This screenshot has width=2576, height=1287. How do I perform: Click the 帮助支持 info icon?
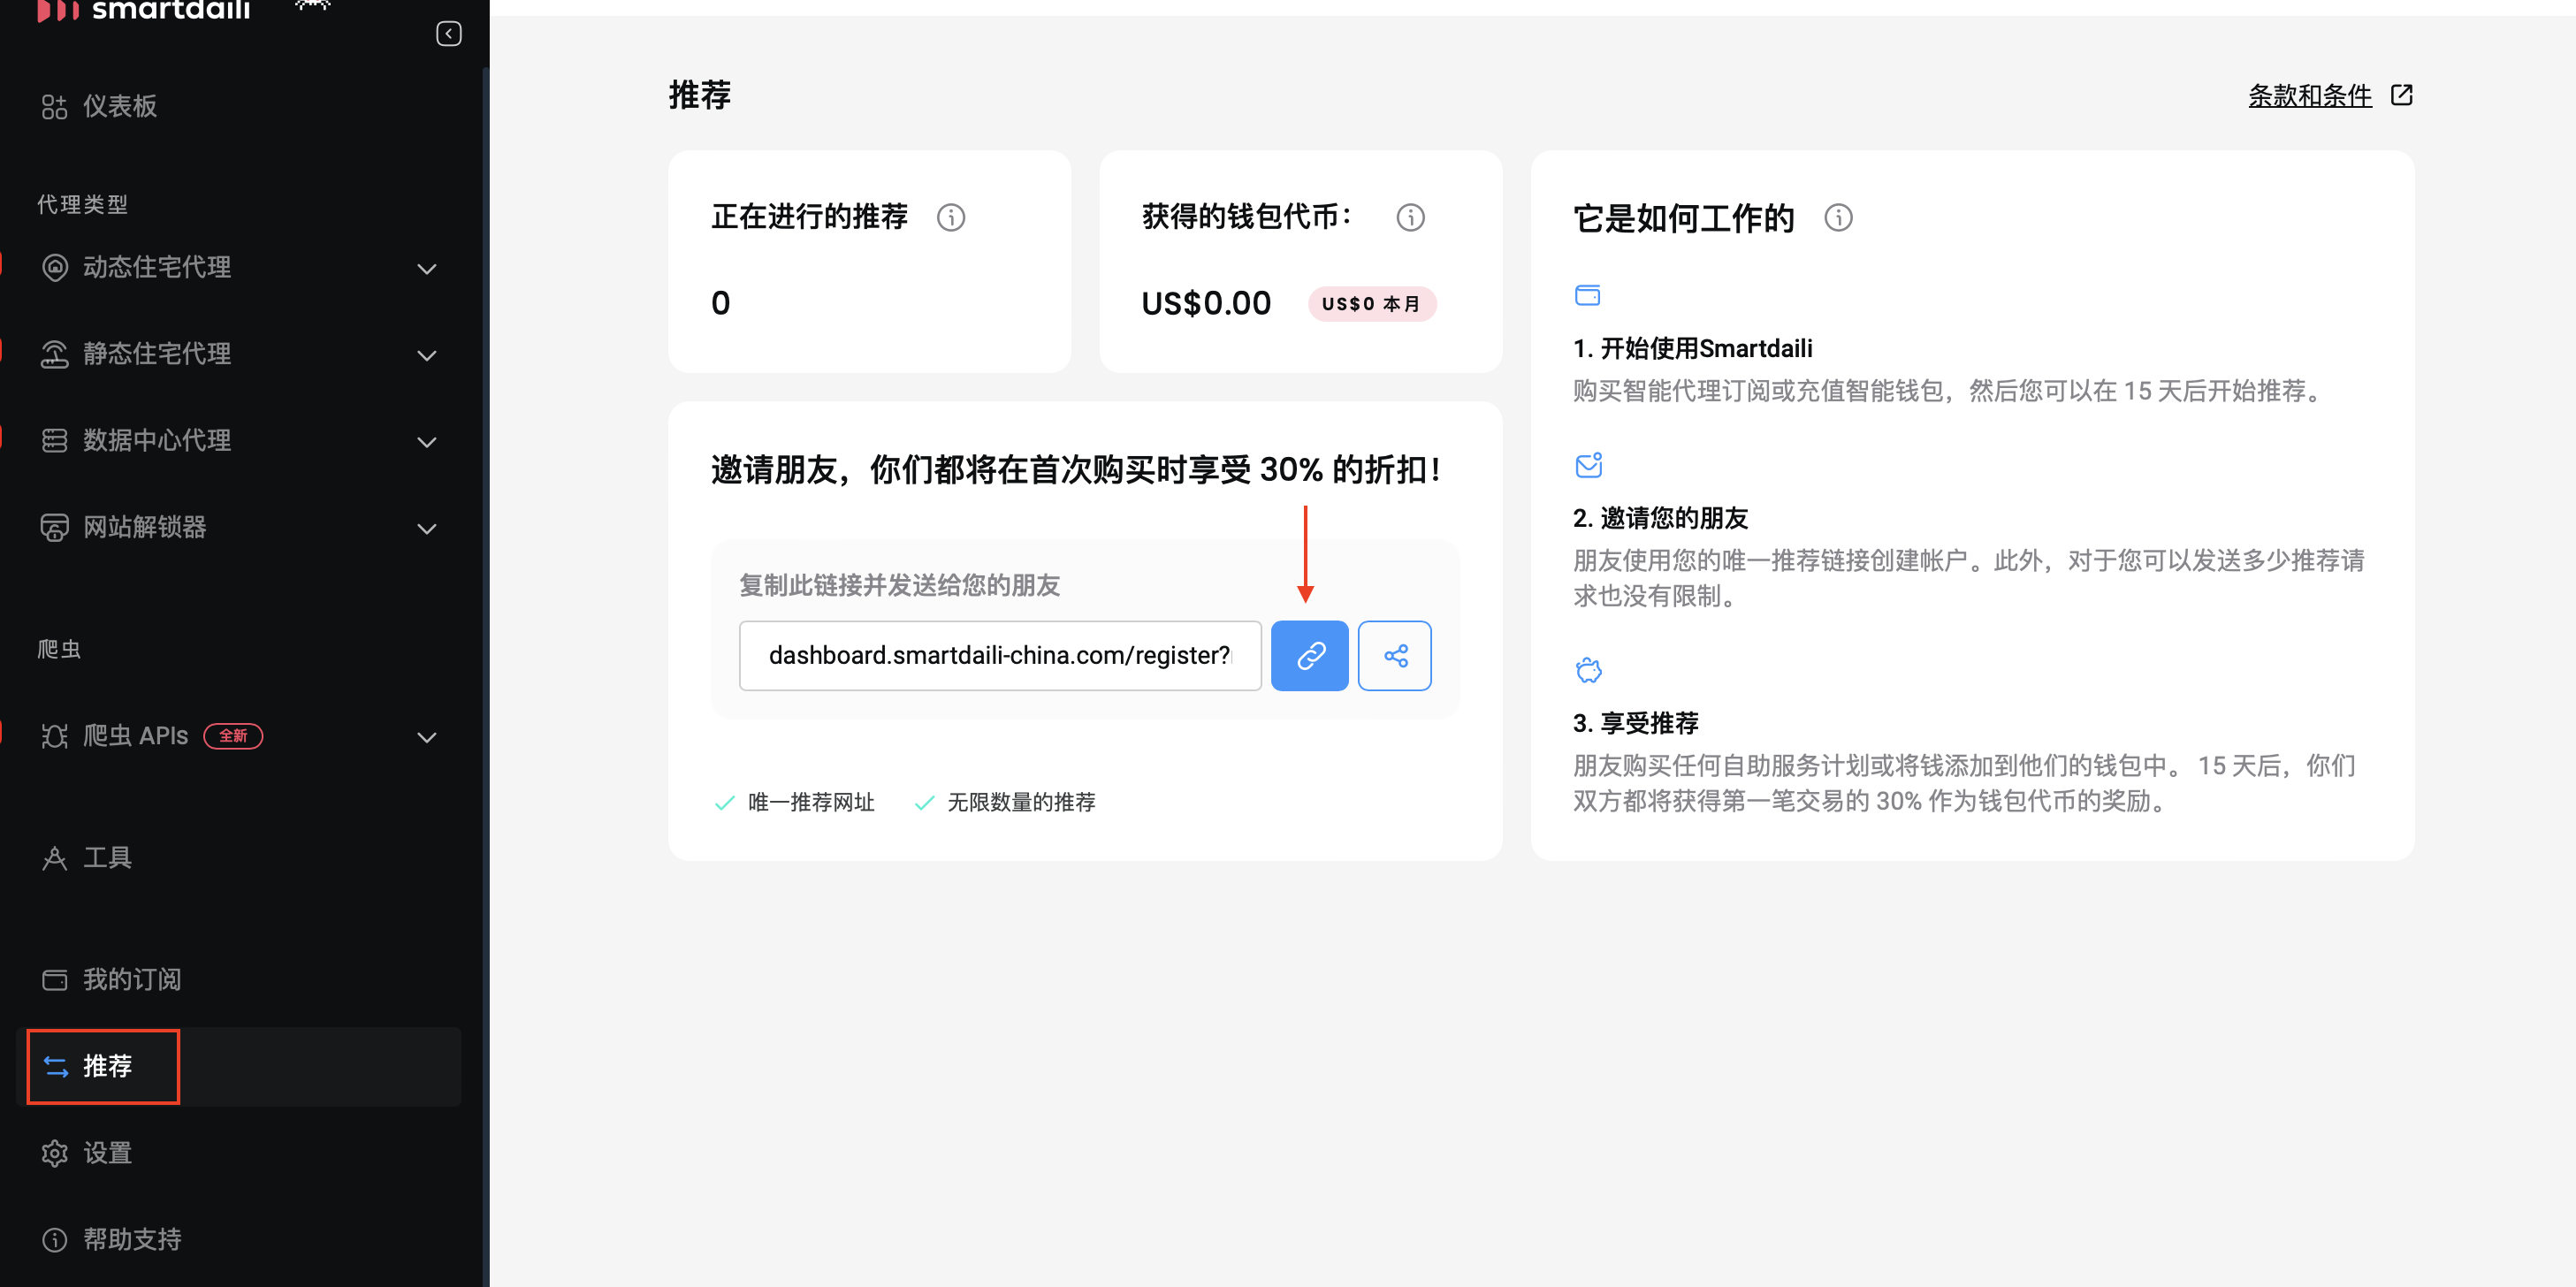54,1240
